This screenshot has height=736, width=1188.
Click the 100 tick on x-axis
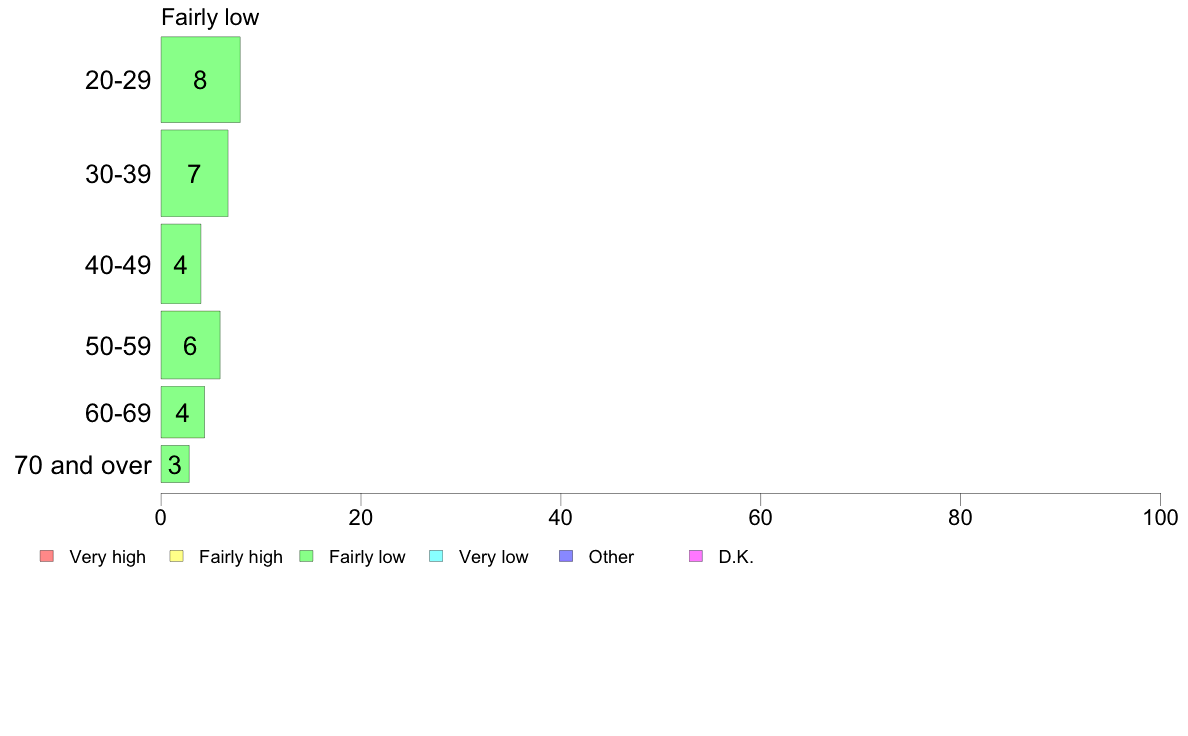(1160, 518)
